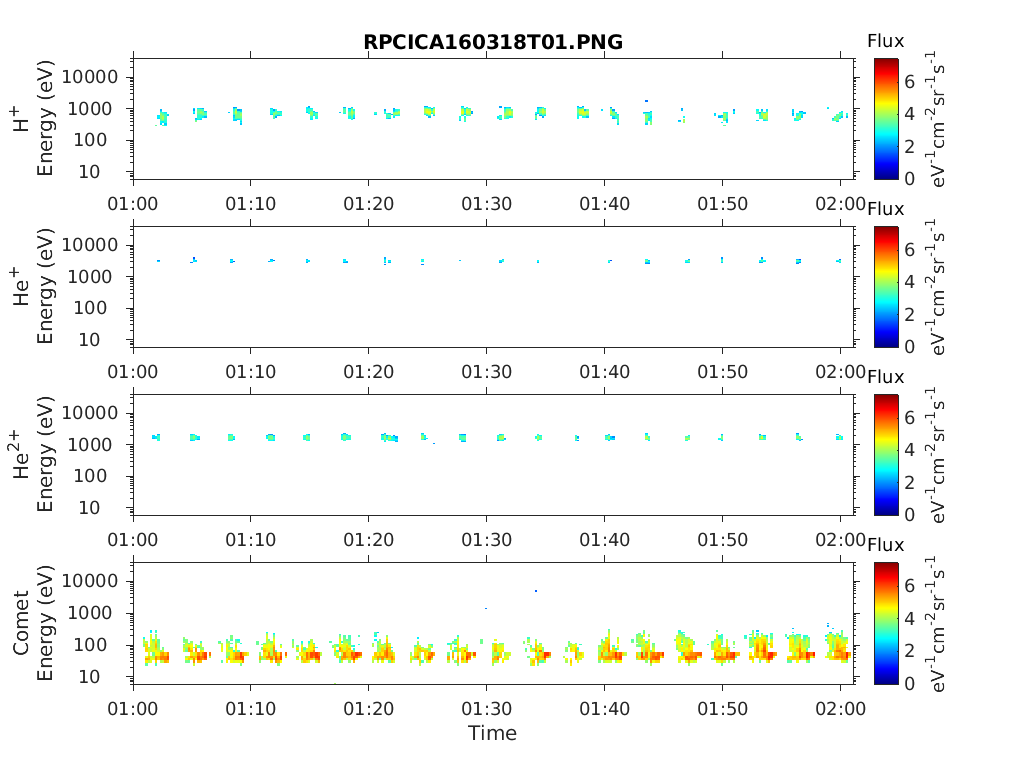Click the Comet y-axis label
The width and height of the screenshot is (1024, 768).
coord(21,623)
